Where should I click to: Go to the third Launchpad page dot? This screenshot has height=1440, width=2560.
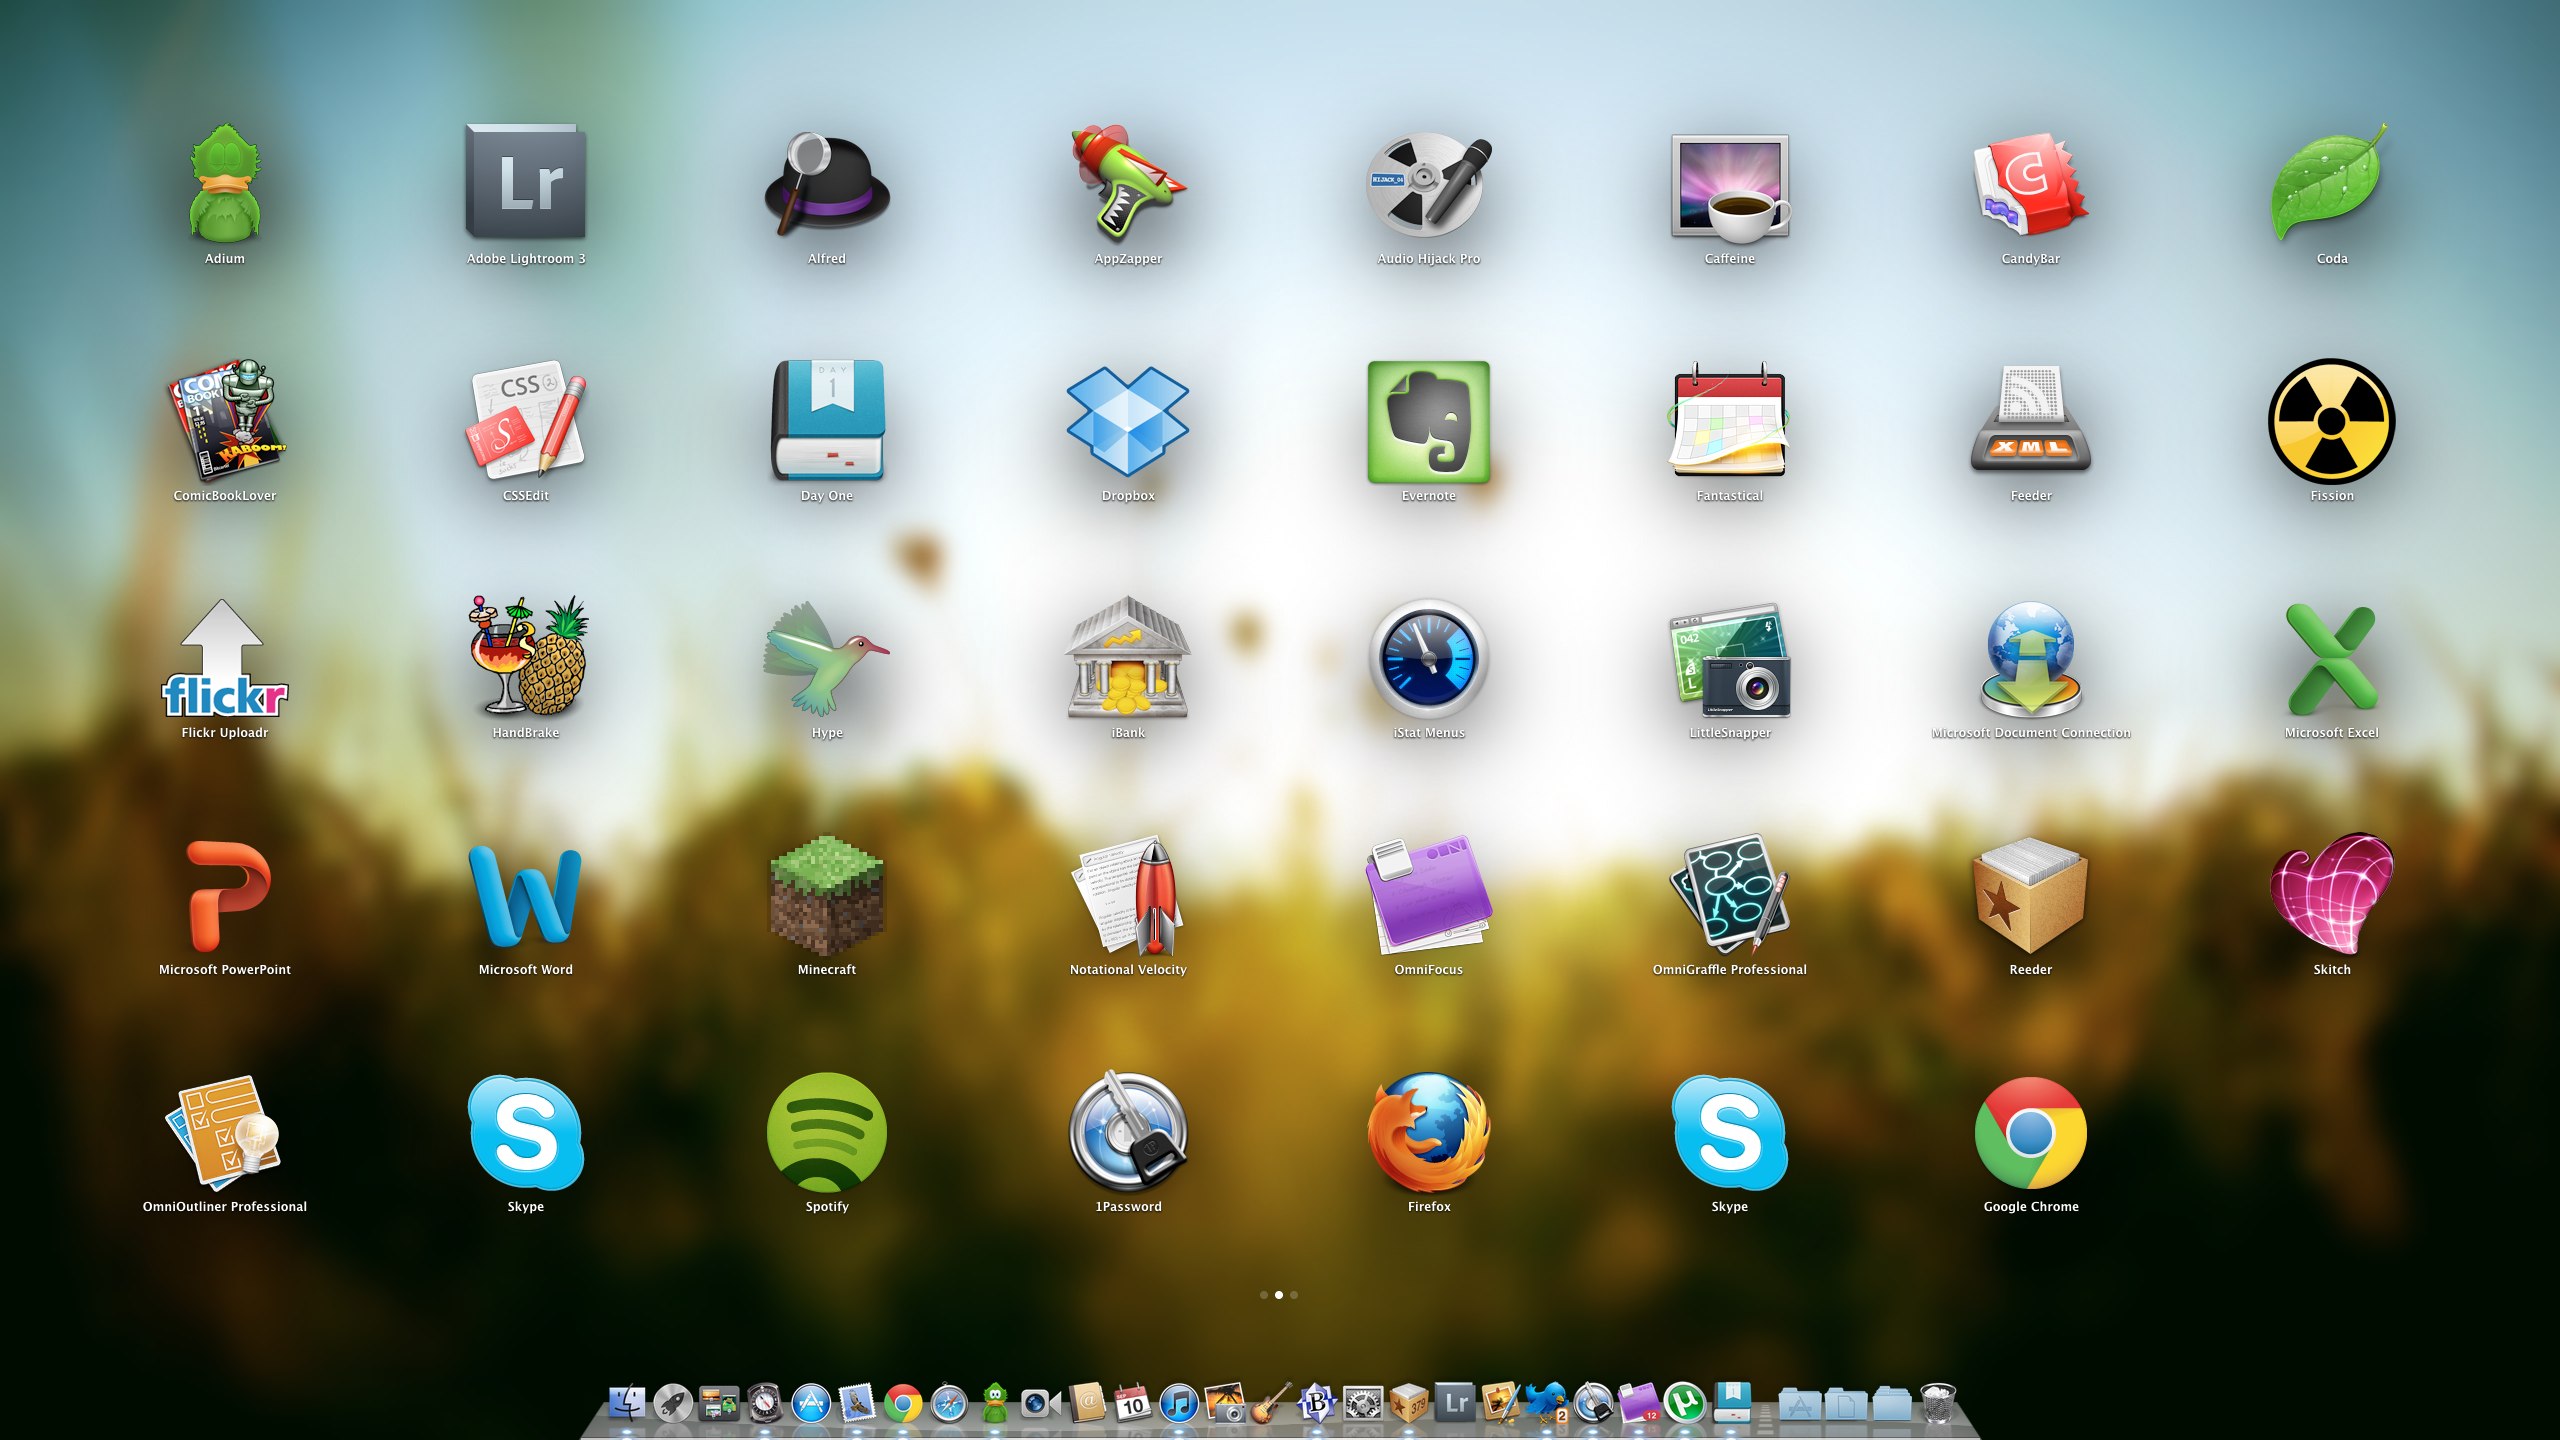(1294, 1295)
